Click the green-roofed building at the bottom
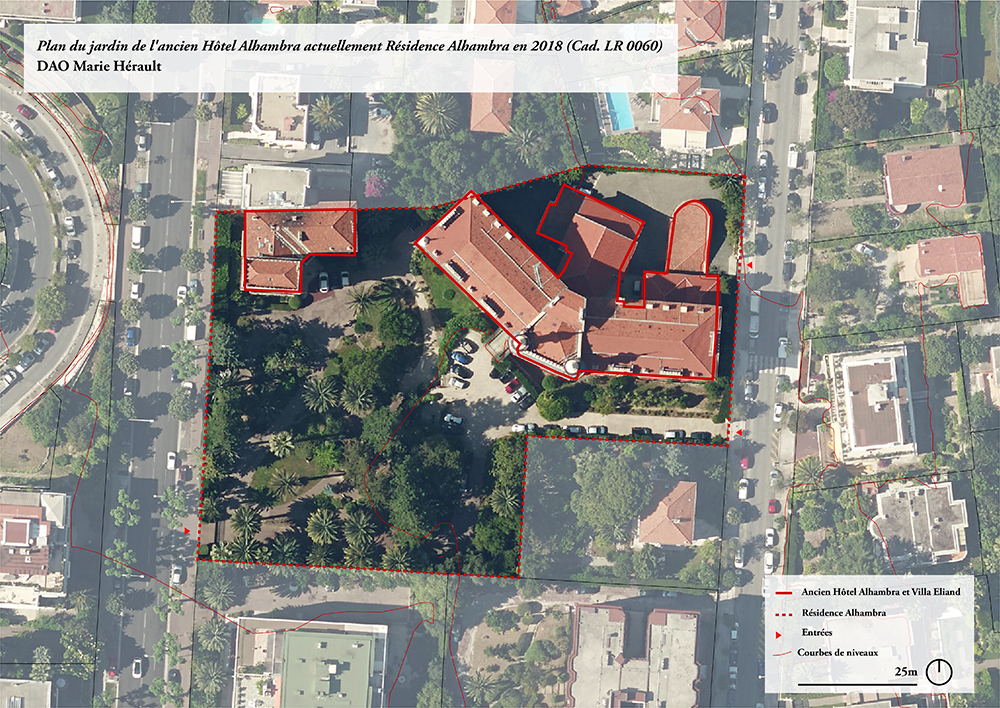1000x708 pixels. pos(327,669)
